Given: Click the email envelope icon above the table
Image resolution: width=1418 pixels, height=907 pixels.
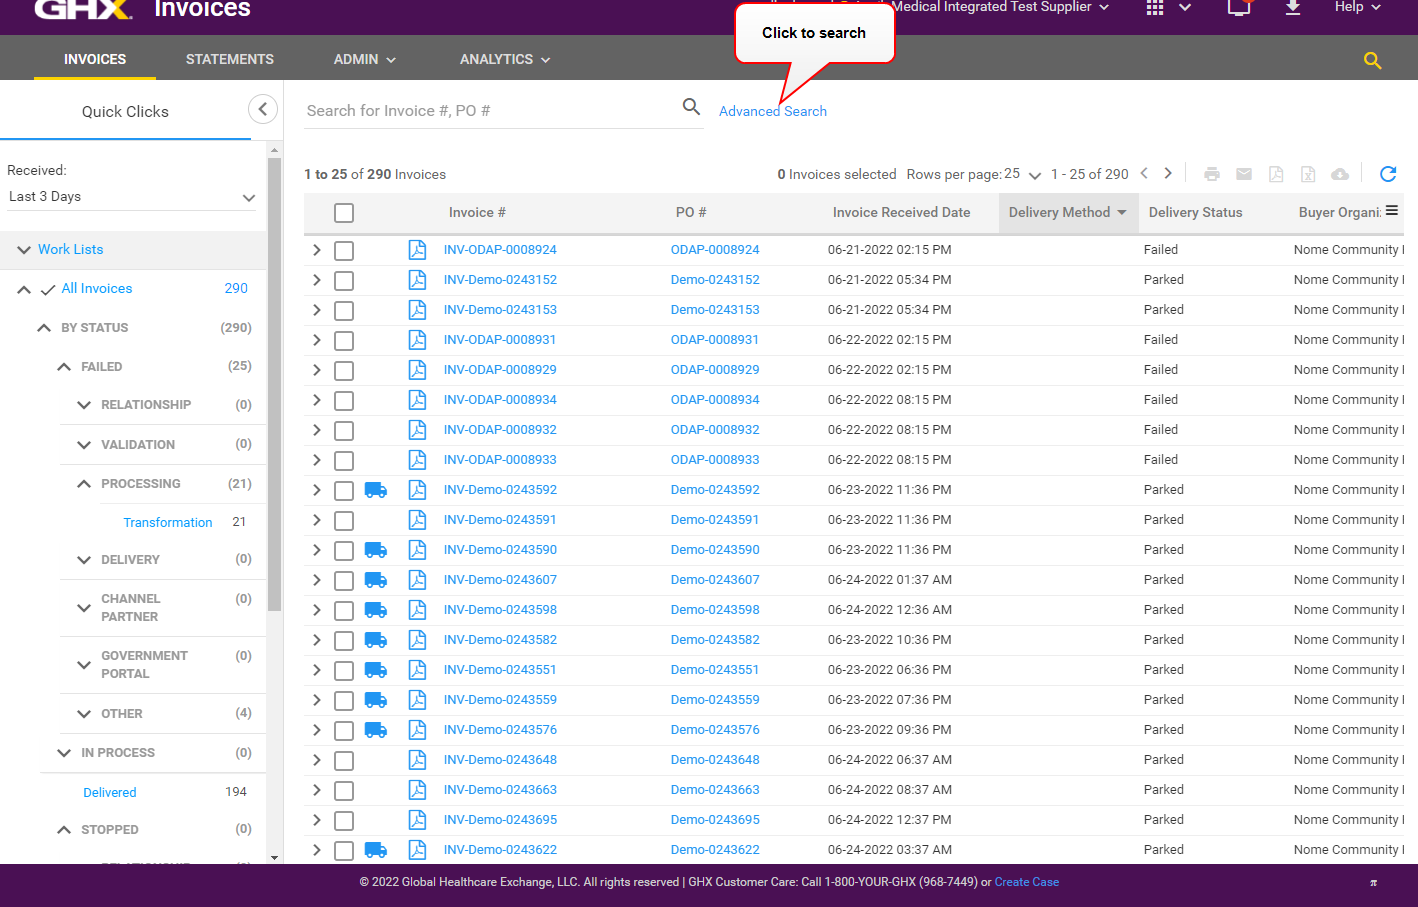Looking at the screenshot, I should pyautogui.click(x=1244, y=174).
